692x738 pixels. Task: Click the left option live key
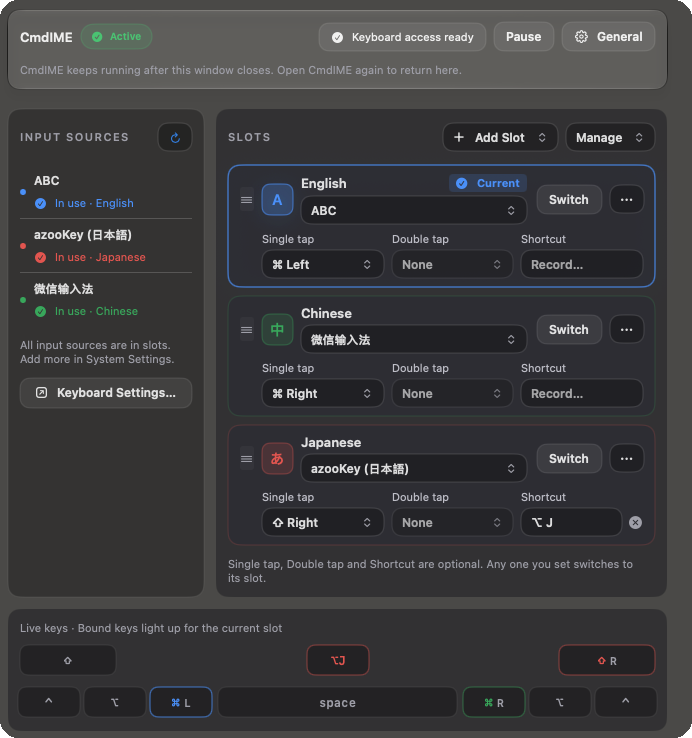pyautogui.click(x=115, y=702)
